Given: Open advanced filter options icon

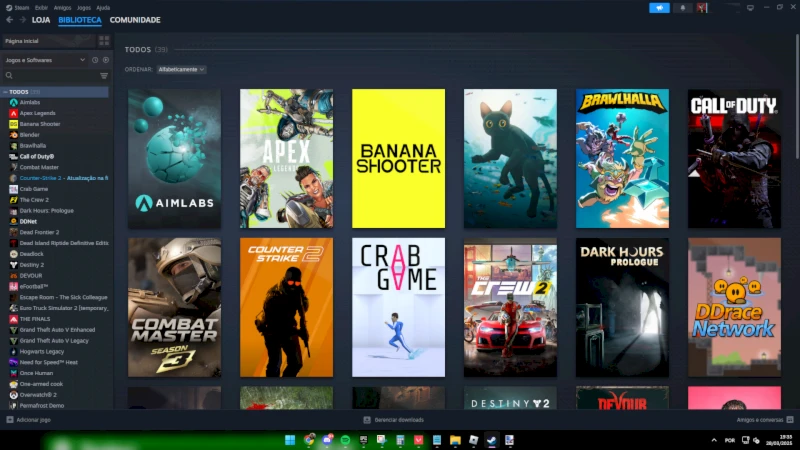Looking at the screenshot, I should pos(104,76).
